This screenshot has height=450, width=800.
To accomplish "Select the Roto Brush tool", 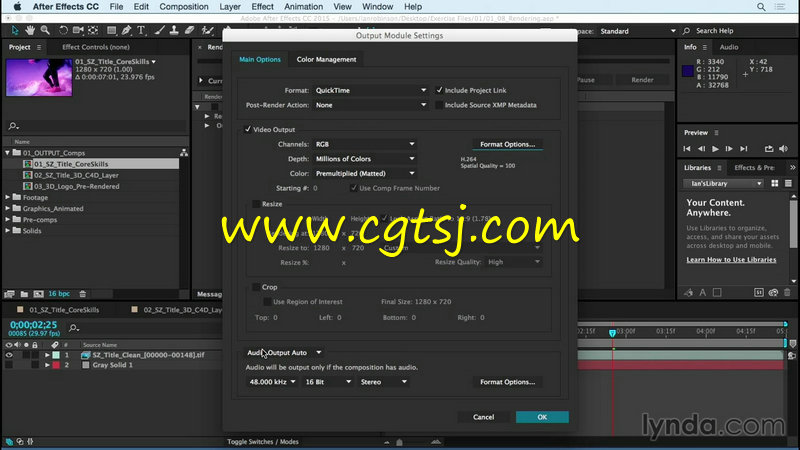I will [x=207, y=31].
